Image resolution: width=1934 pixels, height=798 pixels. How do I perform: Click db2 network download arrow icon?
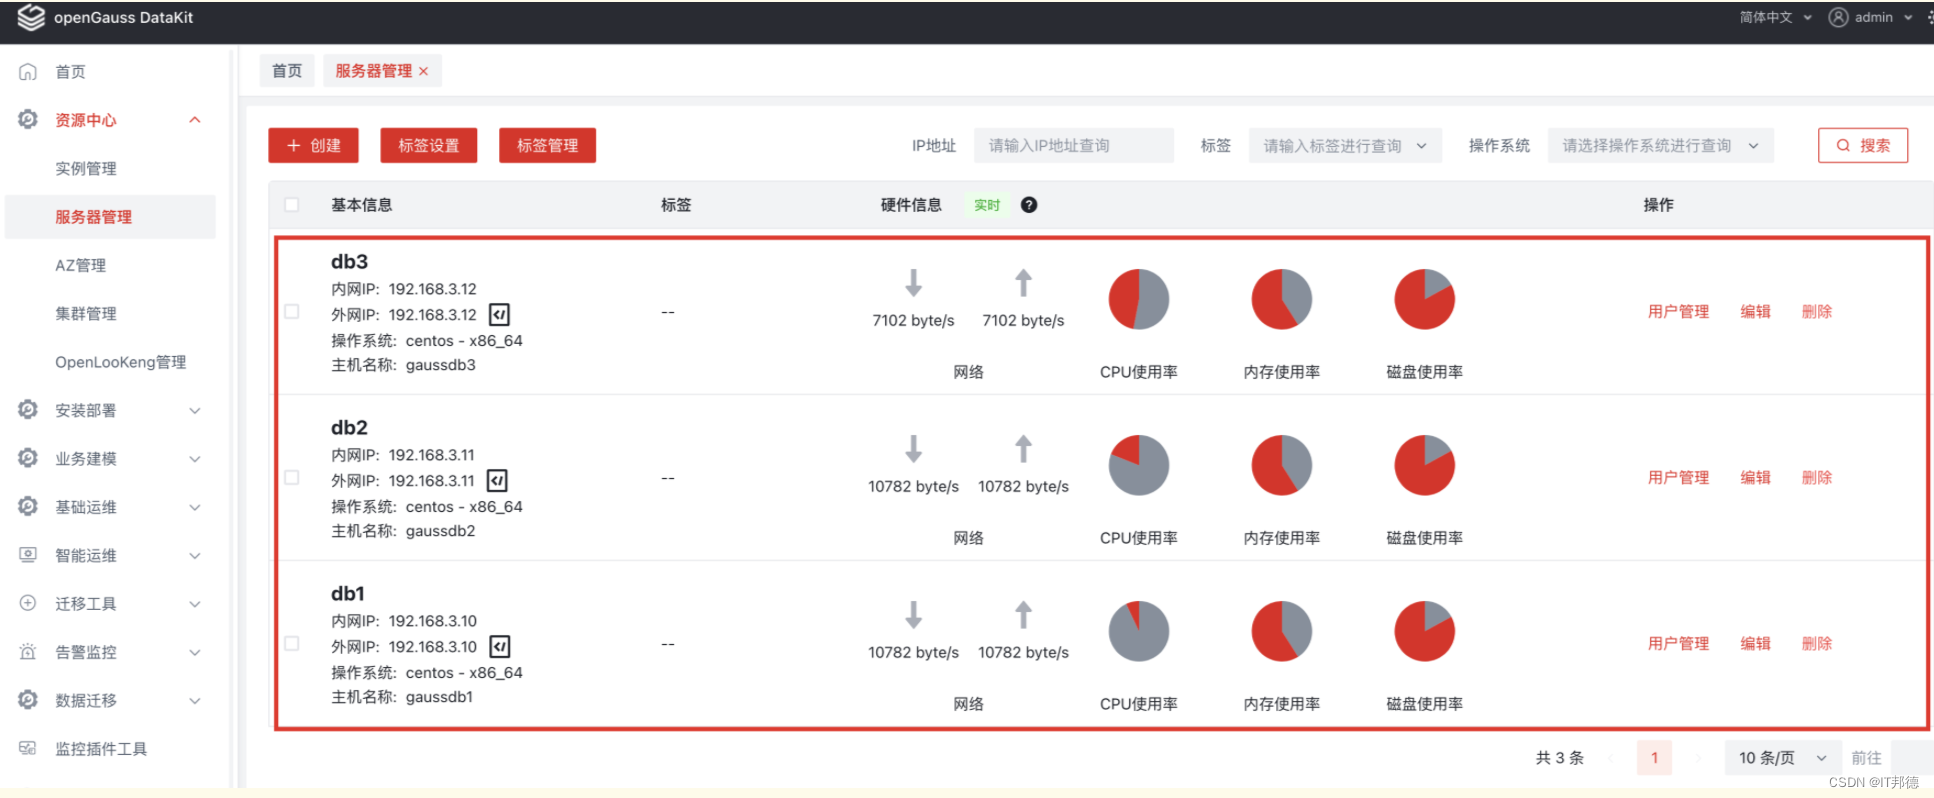point(913,449)
